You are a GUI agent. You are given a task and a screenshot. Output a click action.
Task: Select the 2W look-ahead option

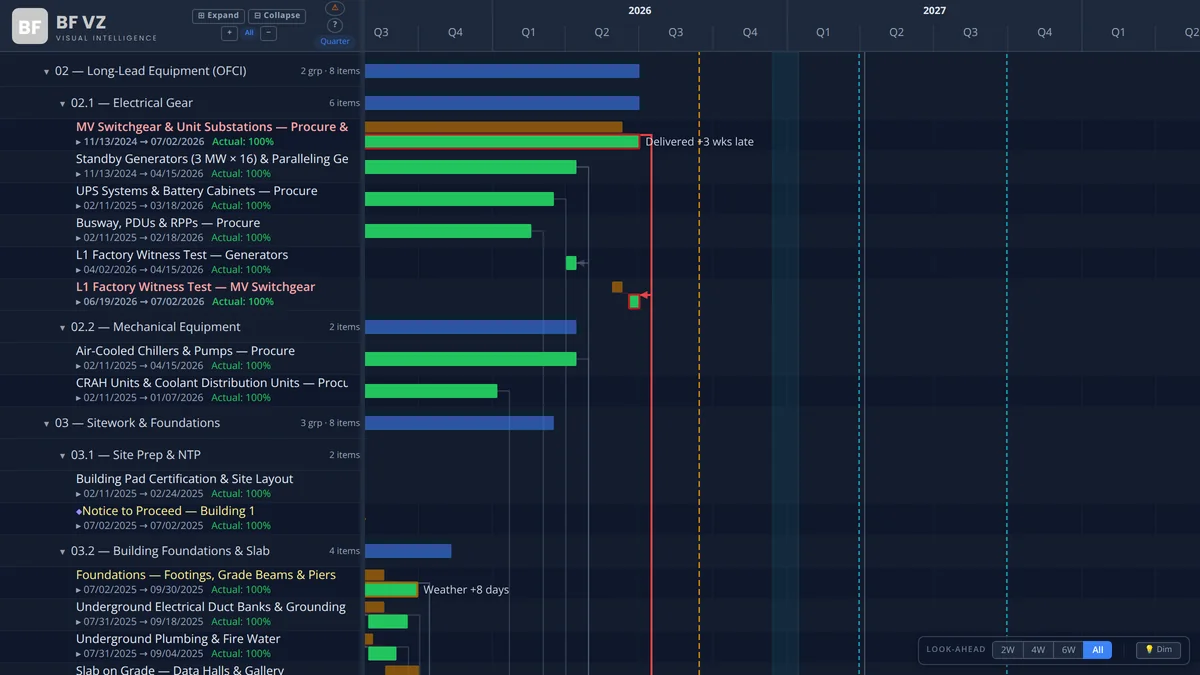pyautogui.click(x=1007, y=650)
